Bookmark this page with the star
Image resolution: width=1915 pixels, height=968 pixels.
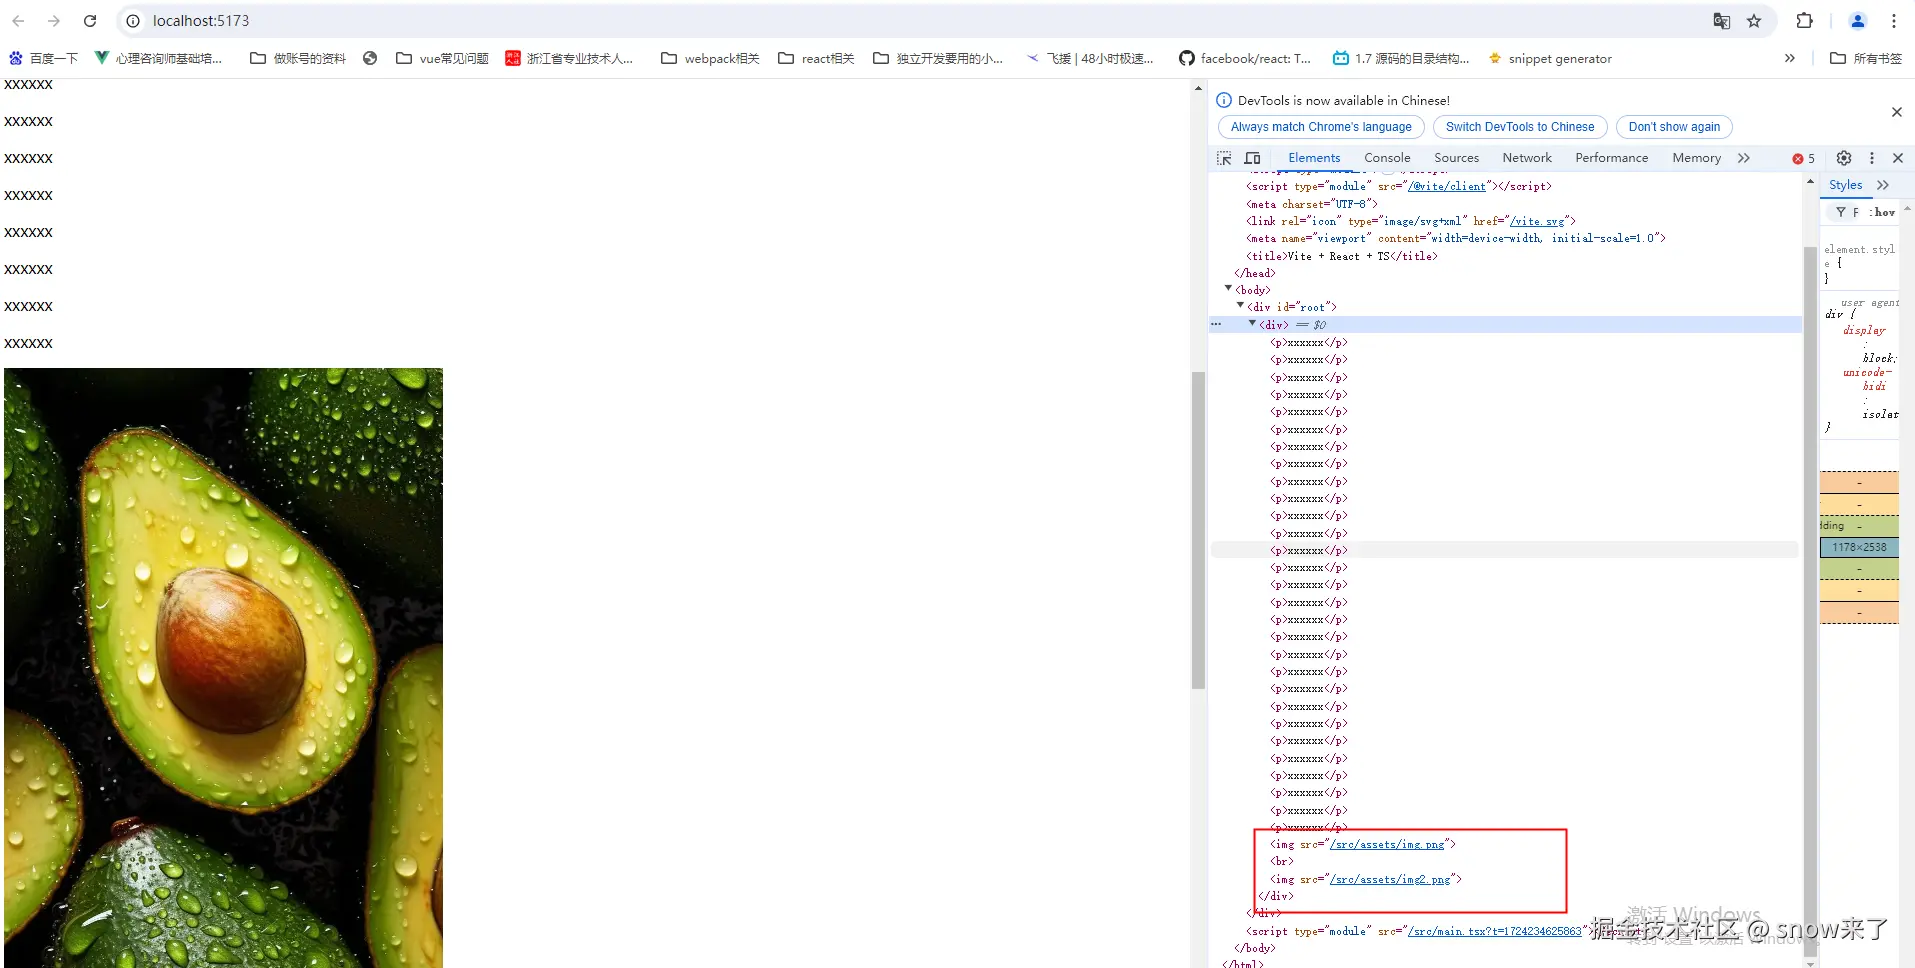click(1754, 21)
